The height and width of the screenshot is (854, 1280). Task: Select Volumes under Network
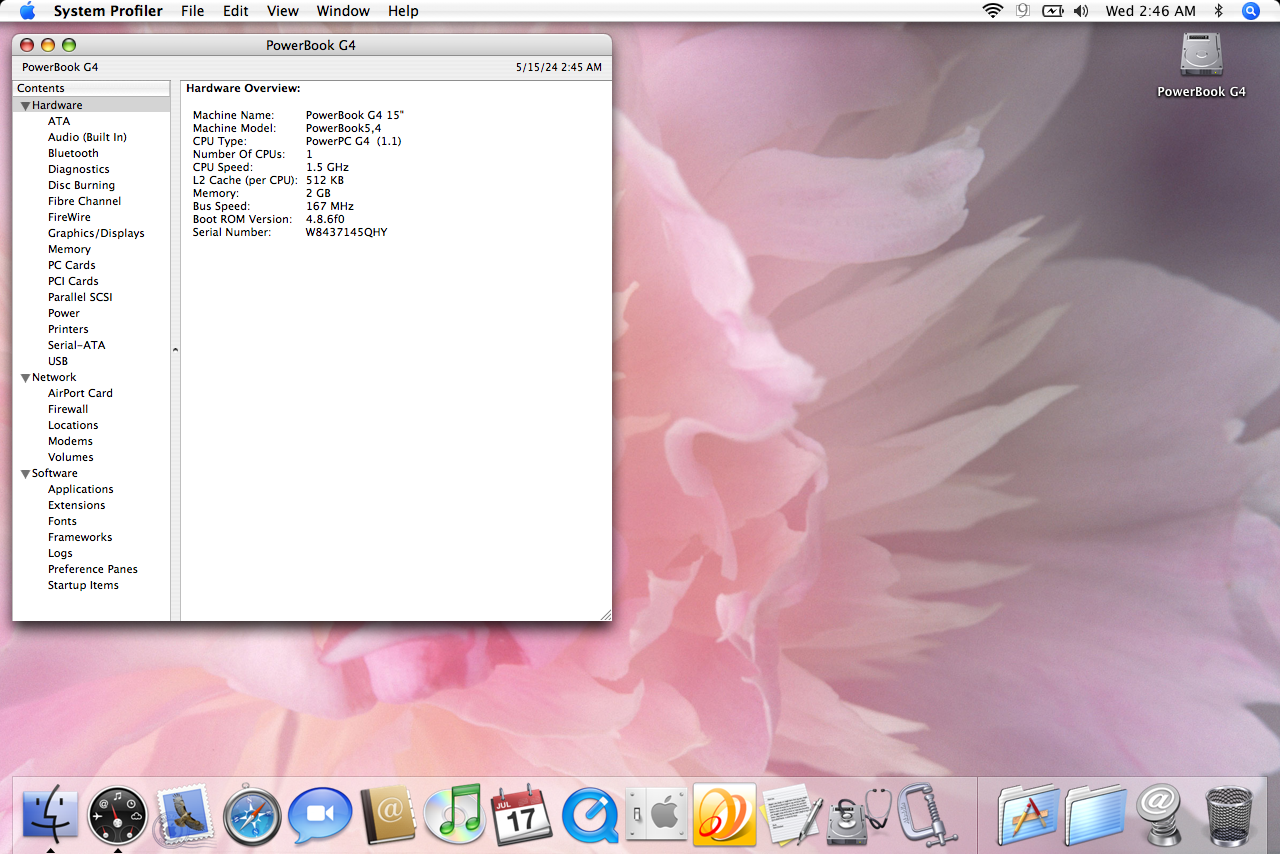click(x=71, y=457)
